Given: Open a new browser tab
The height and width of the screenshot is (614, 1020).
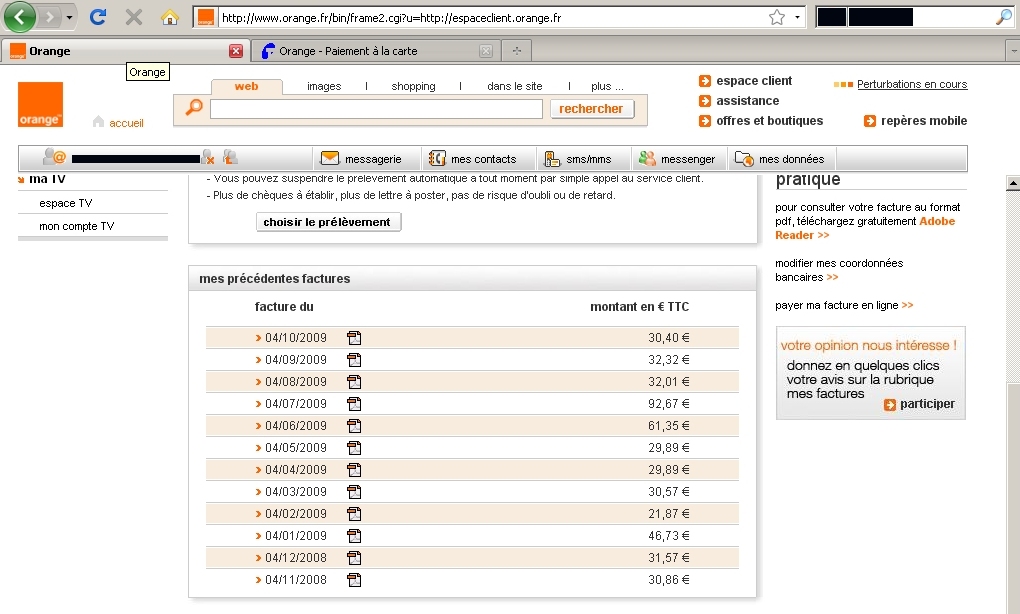Looking at the screenshot, I should [517, 51].
